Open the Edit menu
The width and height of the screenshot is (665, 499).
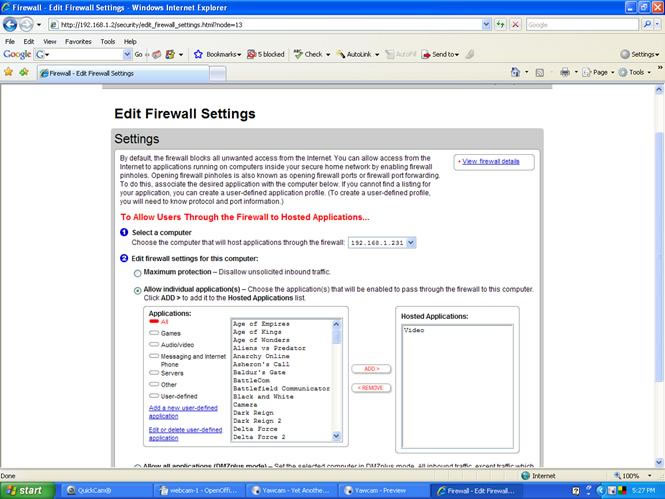pos(28,41)
